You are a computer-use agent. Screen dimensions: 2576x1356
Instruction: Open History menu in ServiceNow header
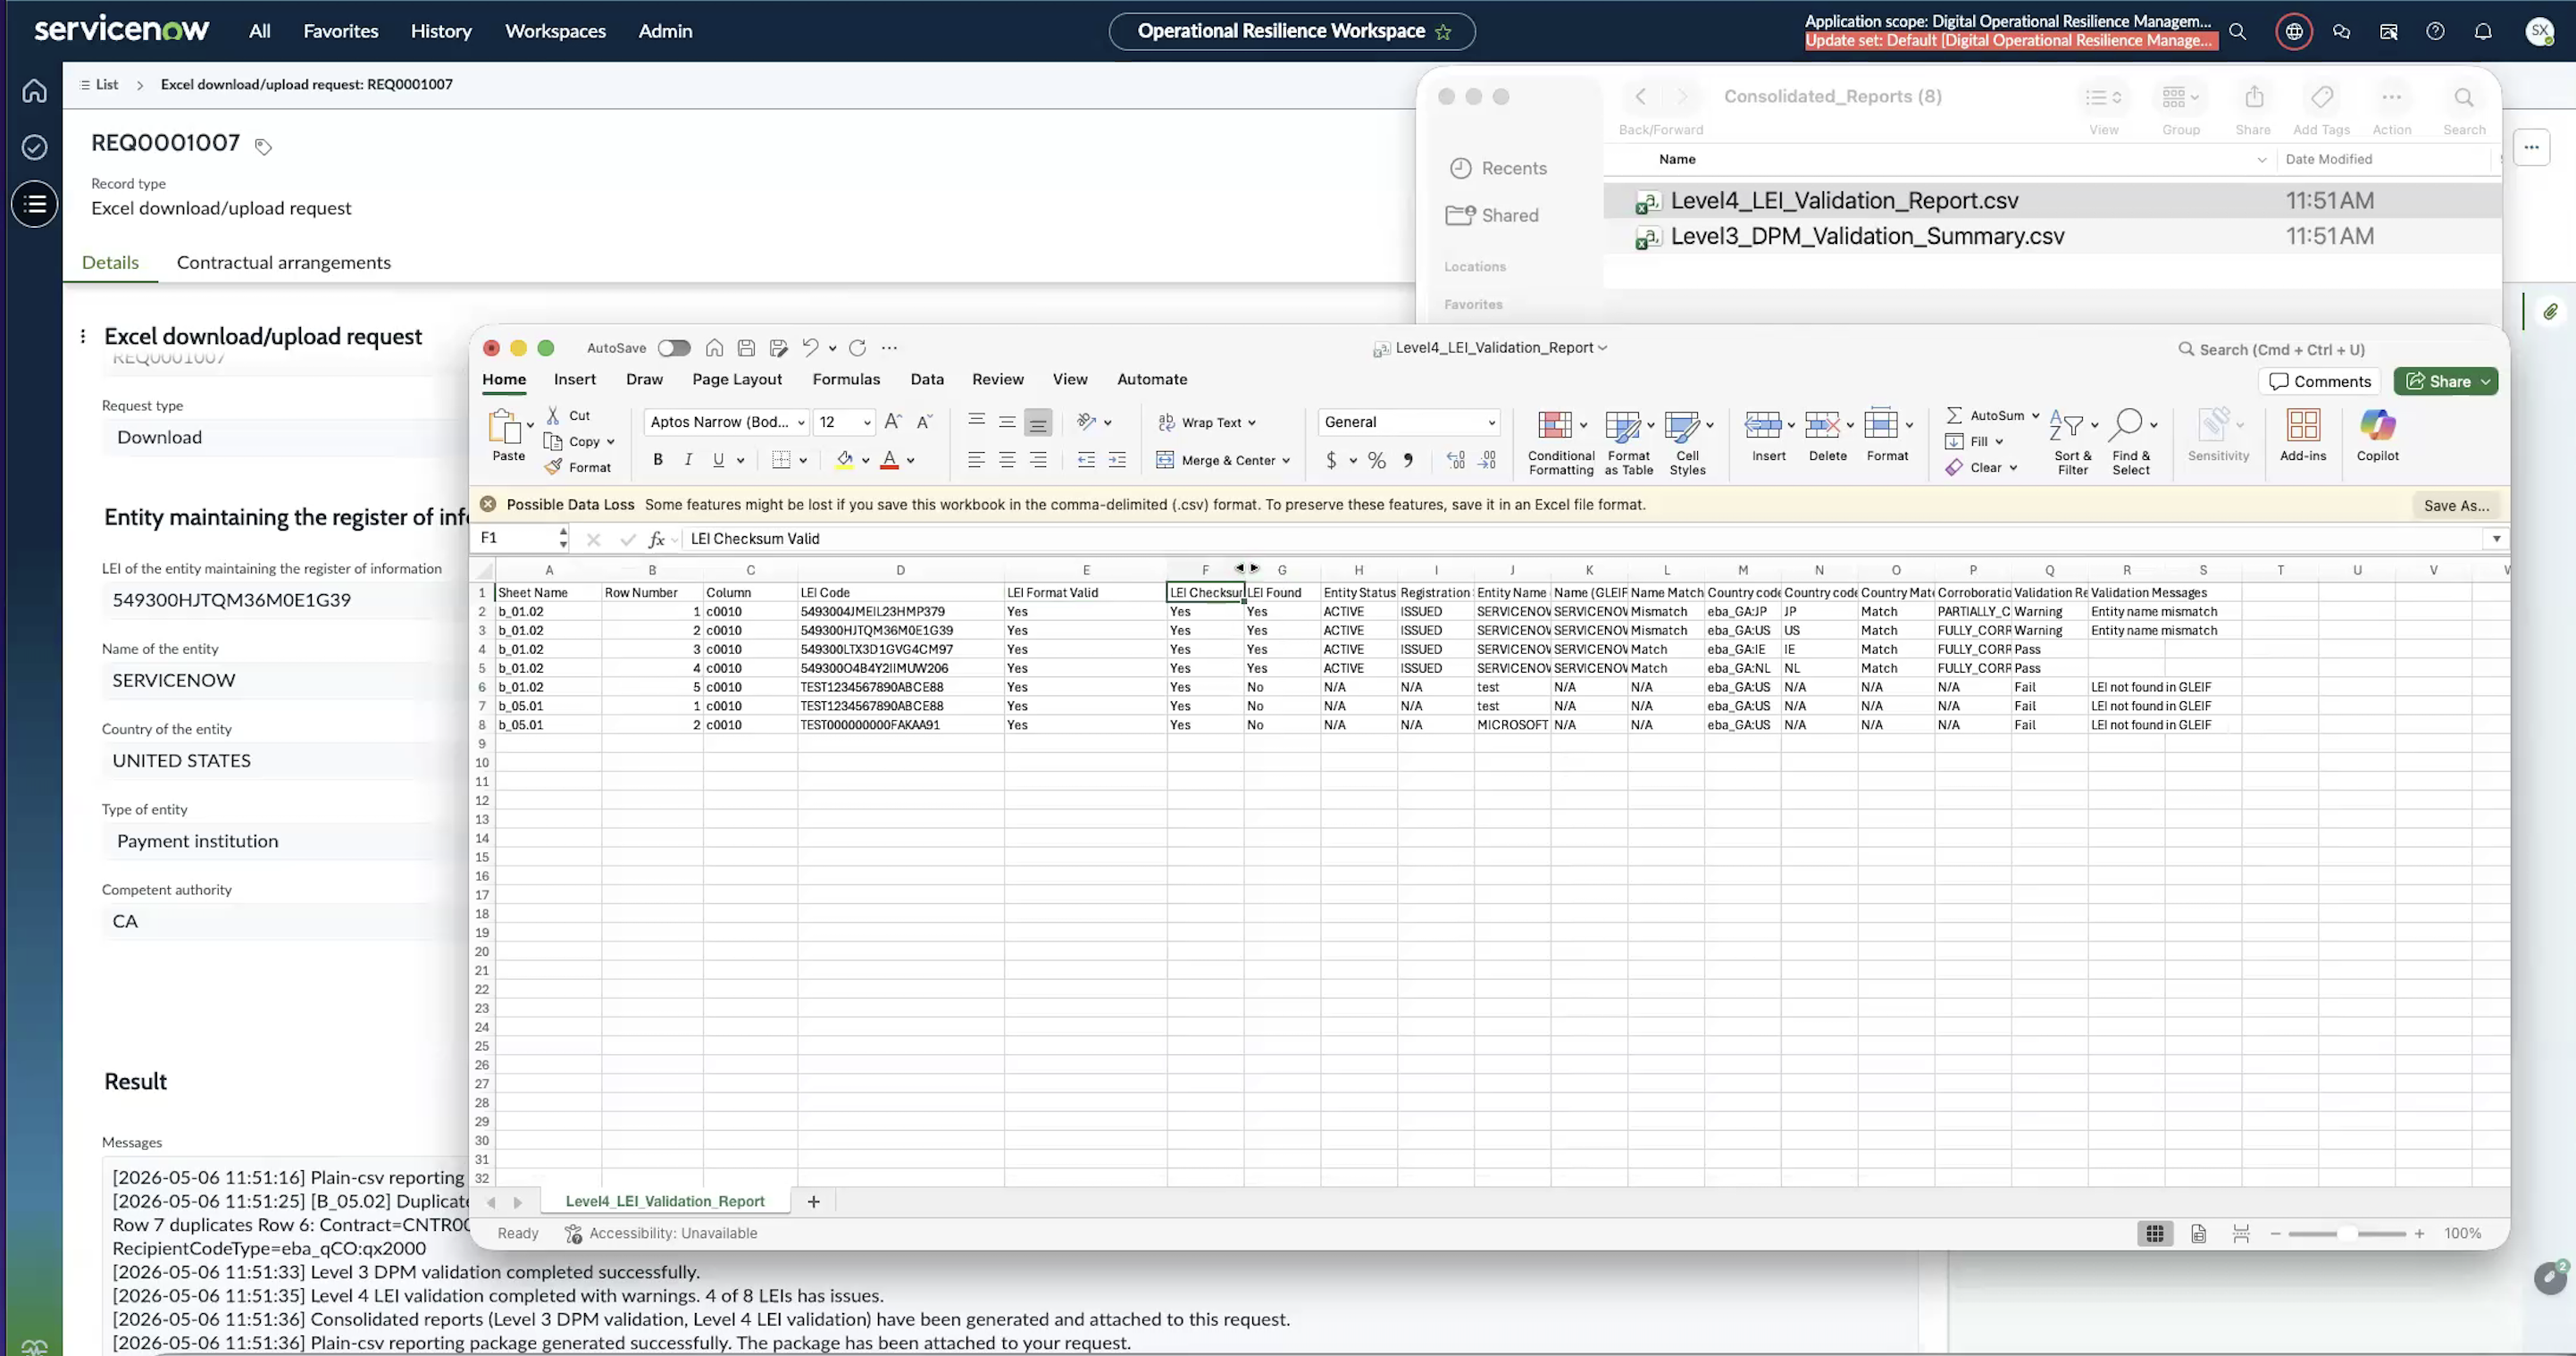[441, 31]
